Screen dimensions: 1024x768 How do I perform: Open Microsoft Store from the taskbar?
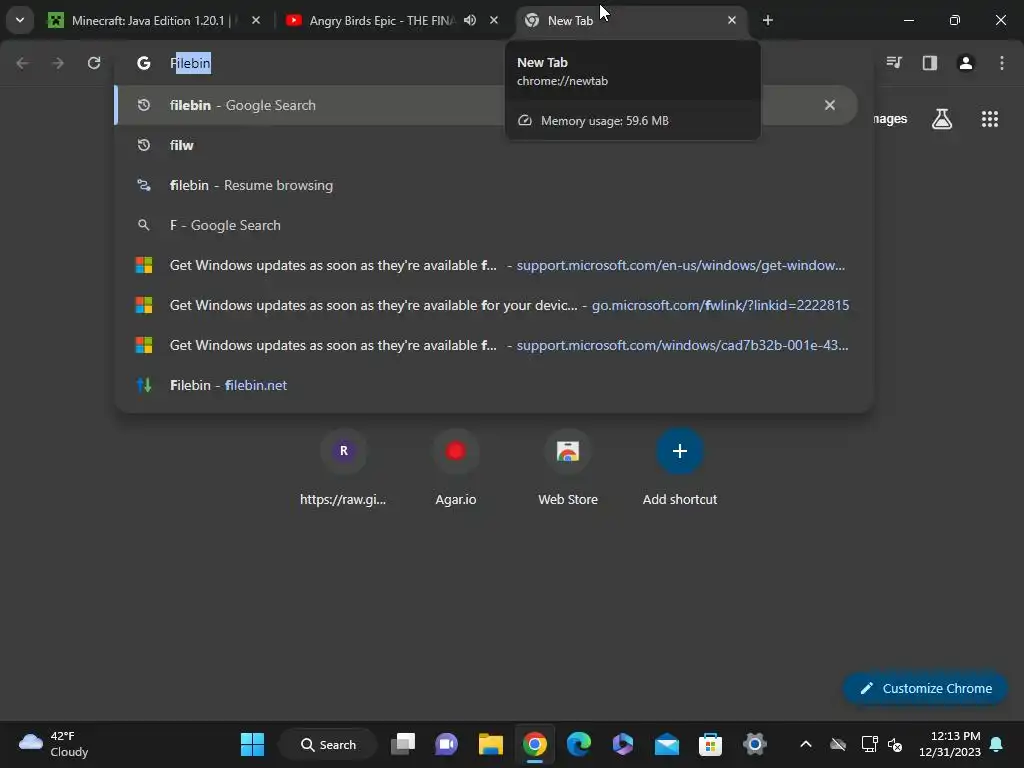pyautogui.click(x=710, y=744)
